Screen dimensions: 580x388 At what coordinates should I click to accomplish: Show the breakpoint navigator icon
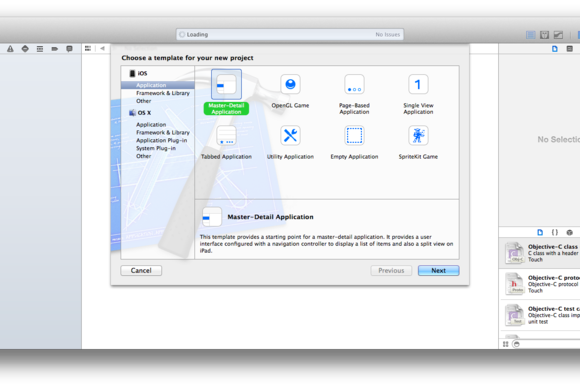coord(55,49)
